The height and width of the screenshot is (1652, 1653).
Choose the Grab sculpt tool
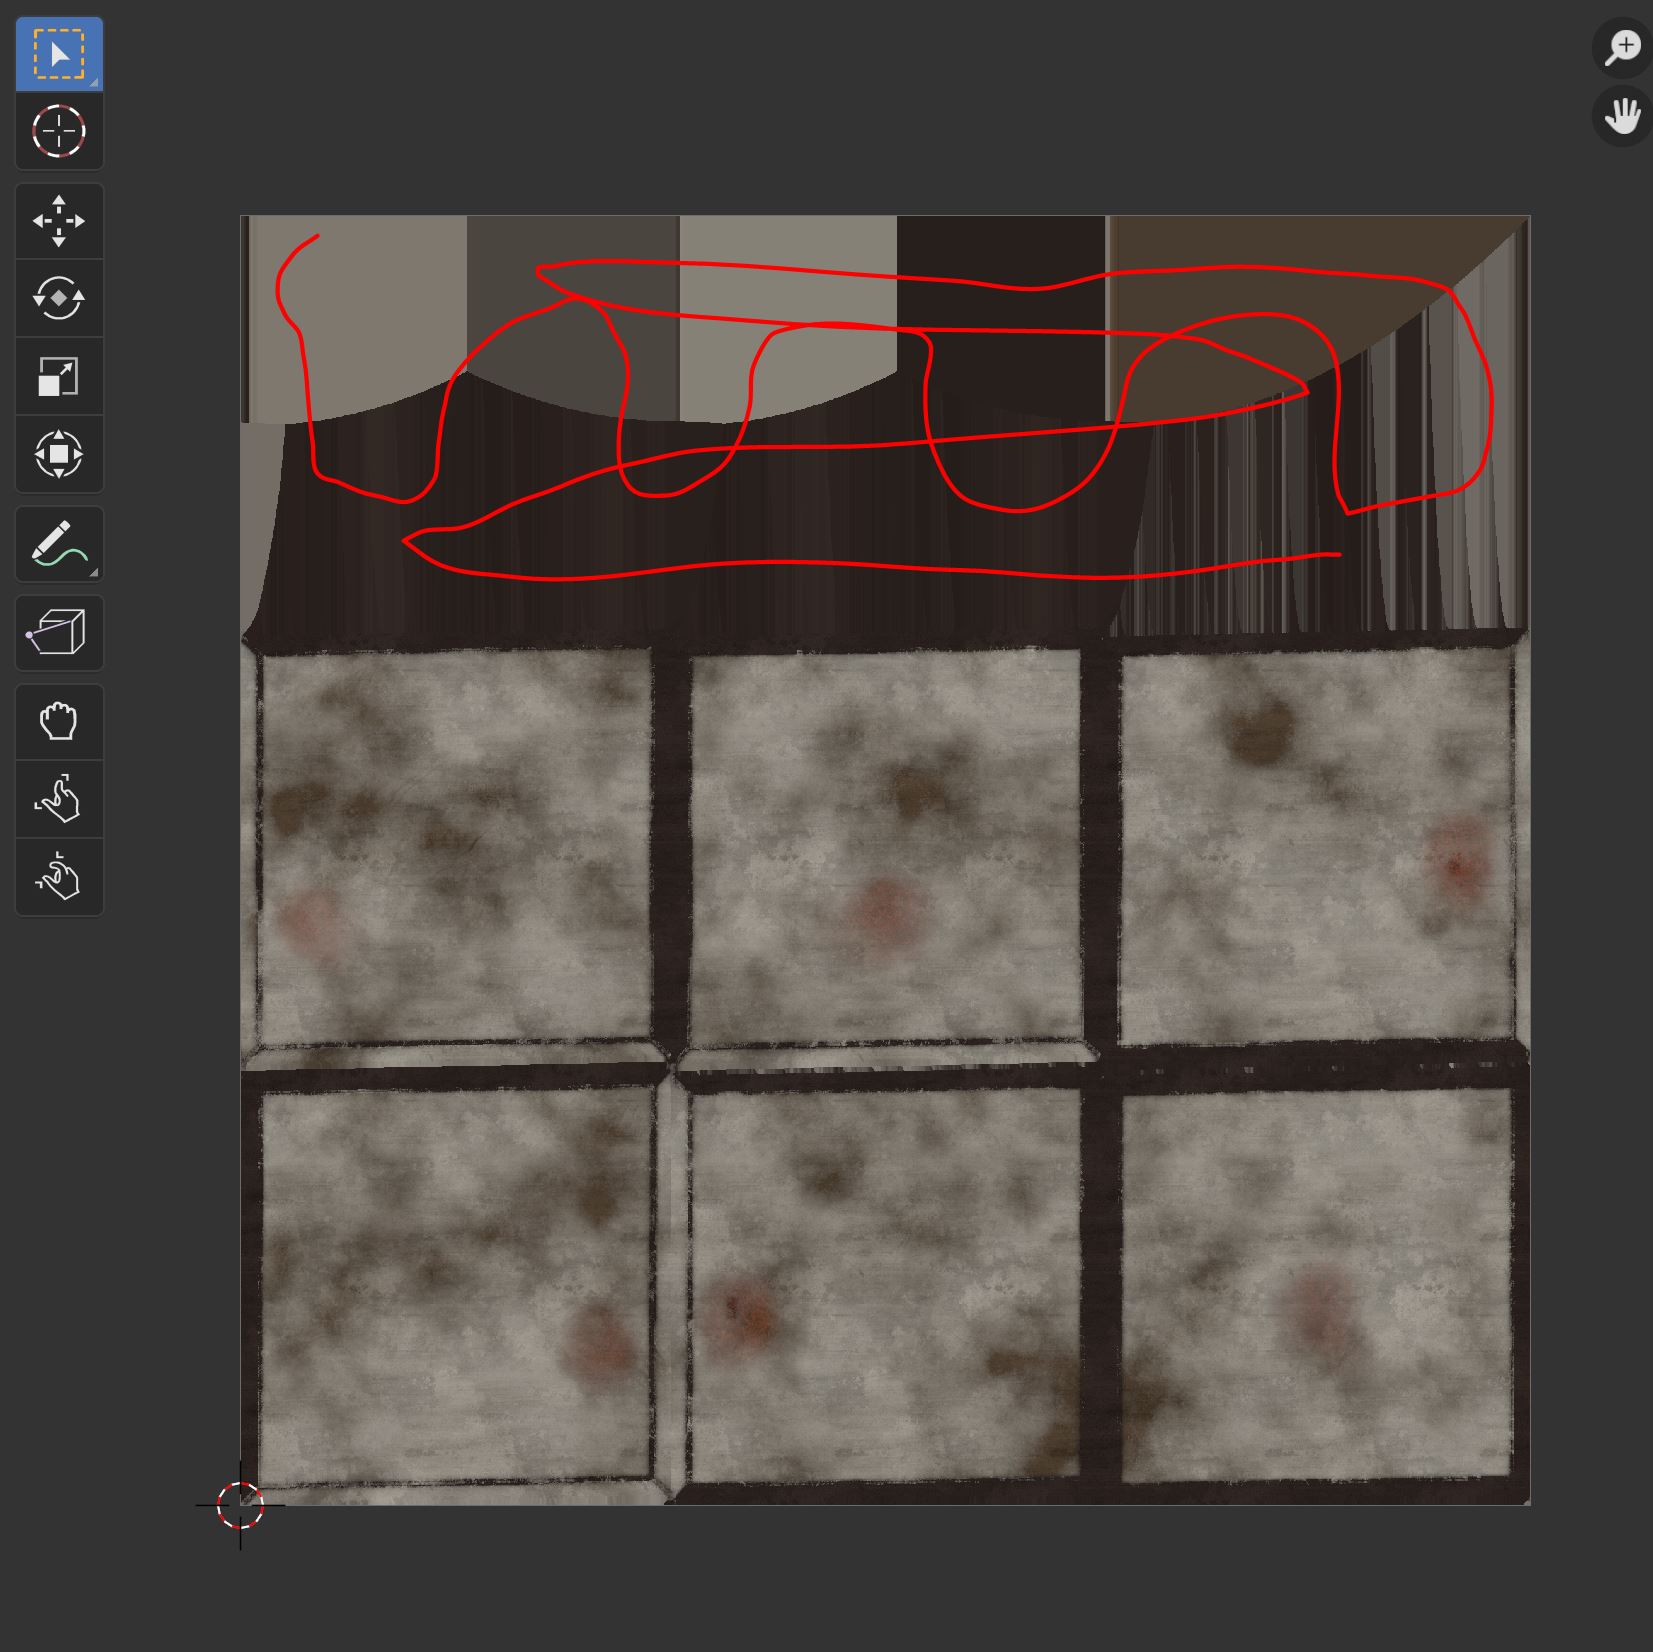pos(59,722)
